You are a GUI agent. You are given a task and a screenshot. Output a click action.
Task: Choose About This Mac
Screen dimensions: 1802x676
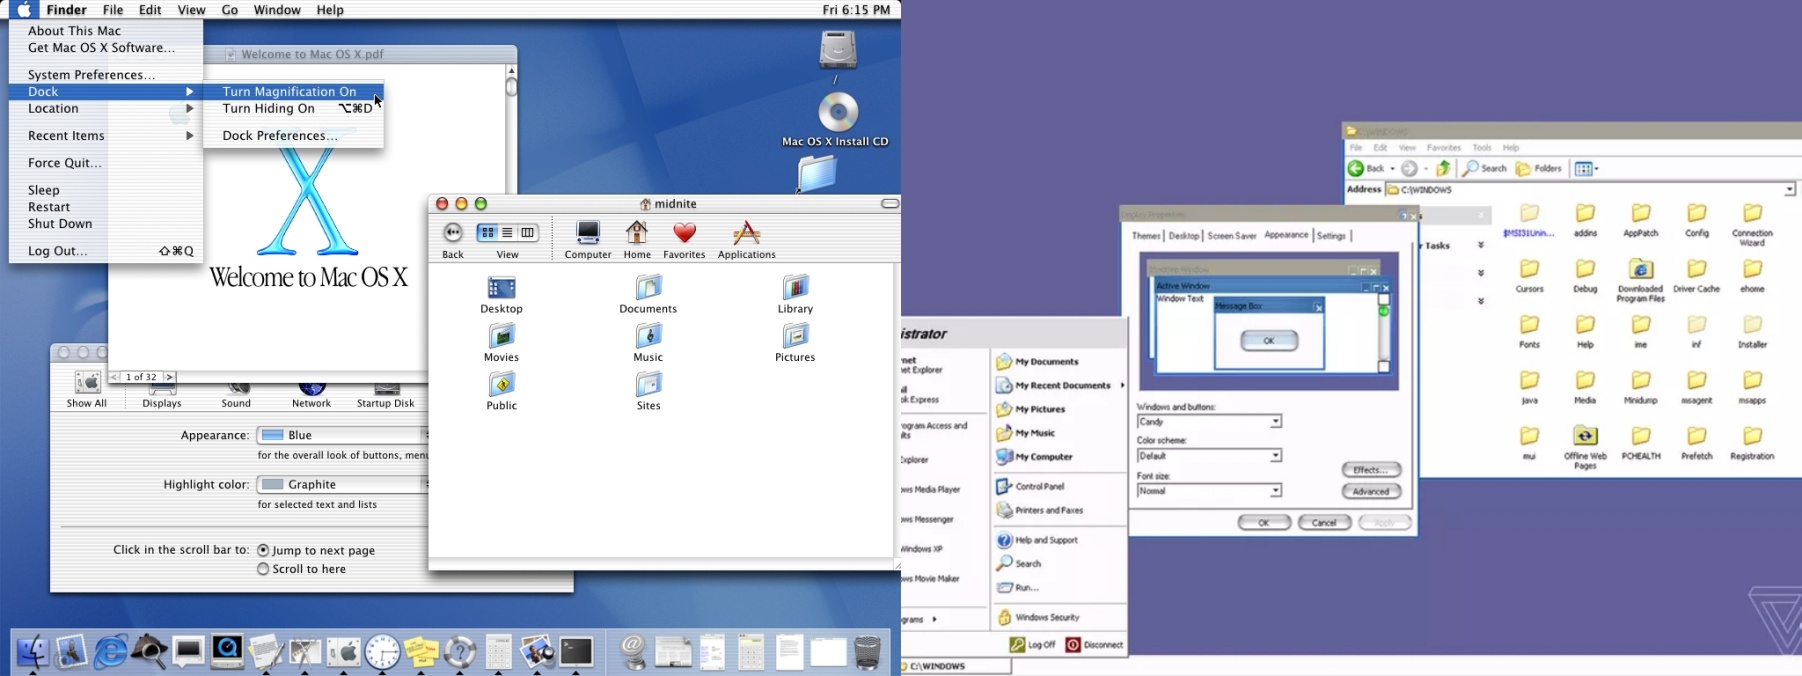point(106,31)
